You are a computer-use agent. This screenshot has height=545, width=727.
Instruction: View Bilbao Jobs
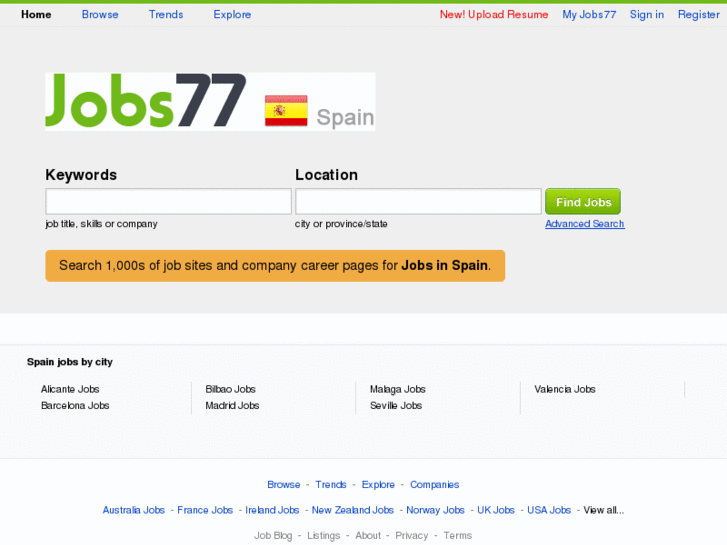coord(230,389)
